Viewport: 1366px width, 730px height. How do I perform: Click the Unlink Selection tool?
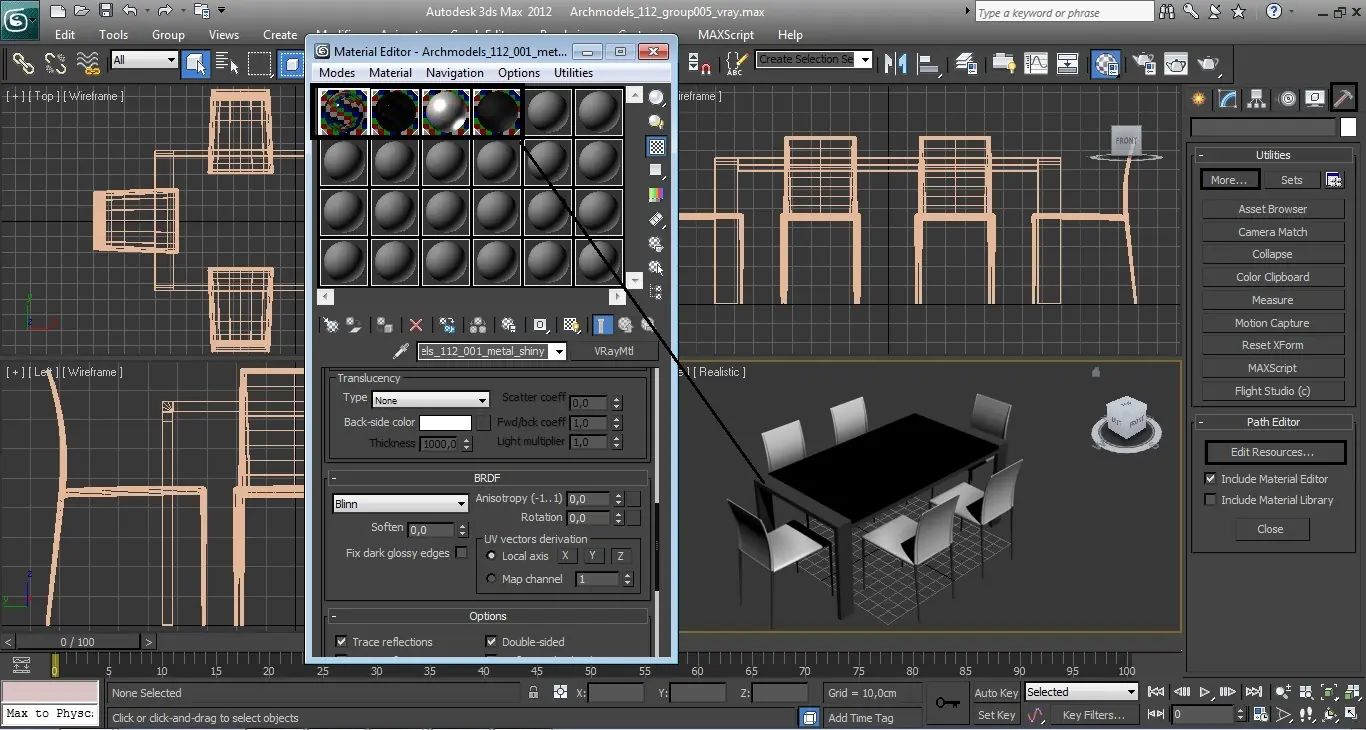click(55, 64)
